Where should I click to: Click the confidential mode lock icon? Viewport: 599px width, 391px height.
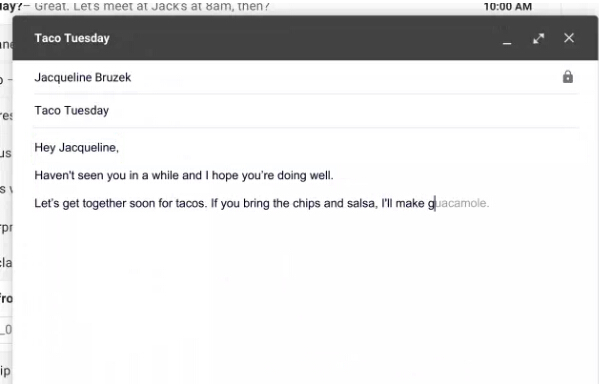568,77
